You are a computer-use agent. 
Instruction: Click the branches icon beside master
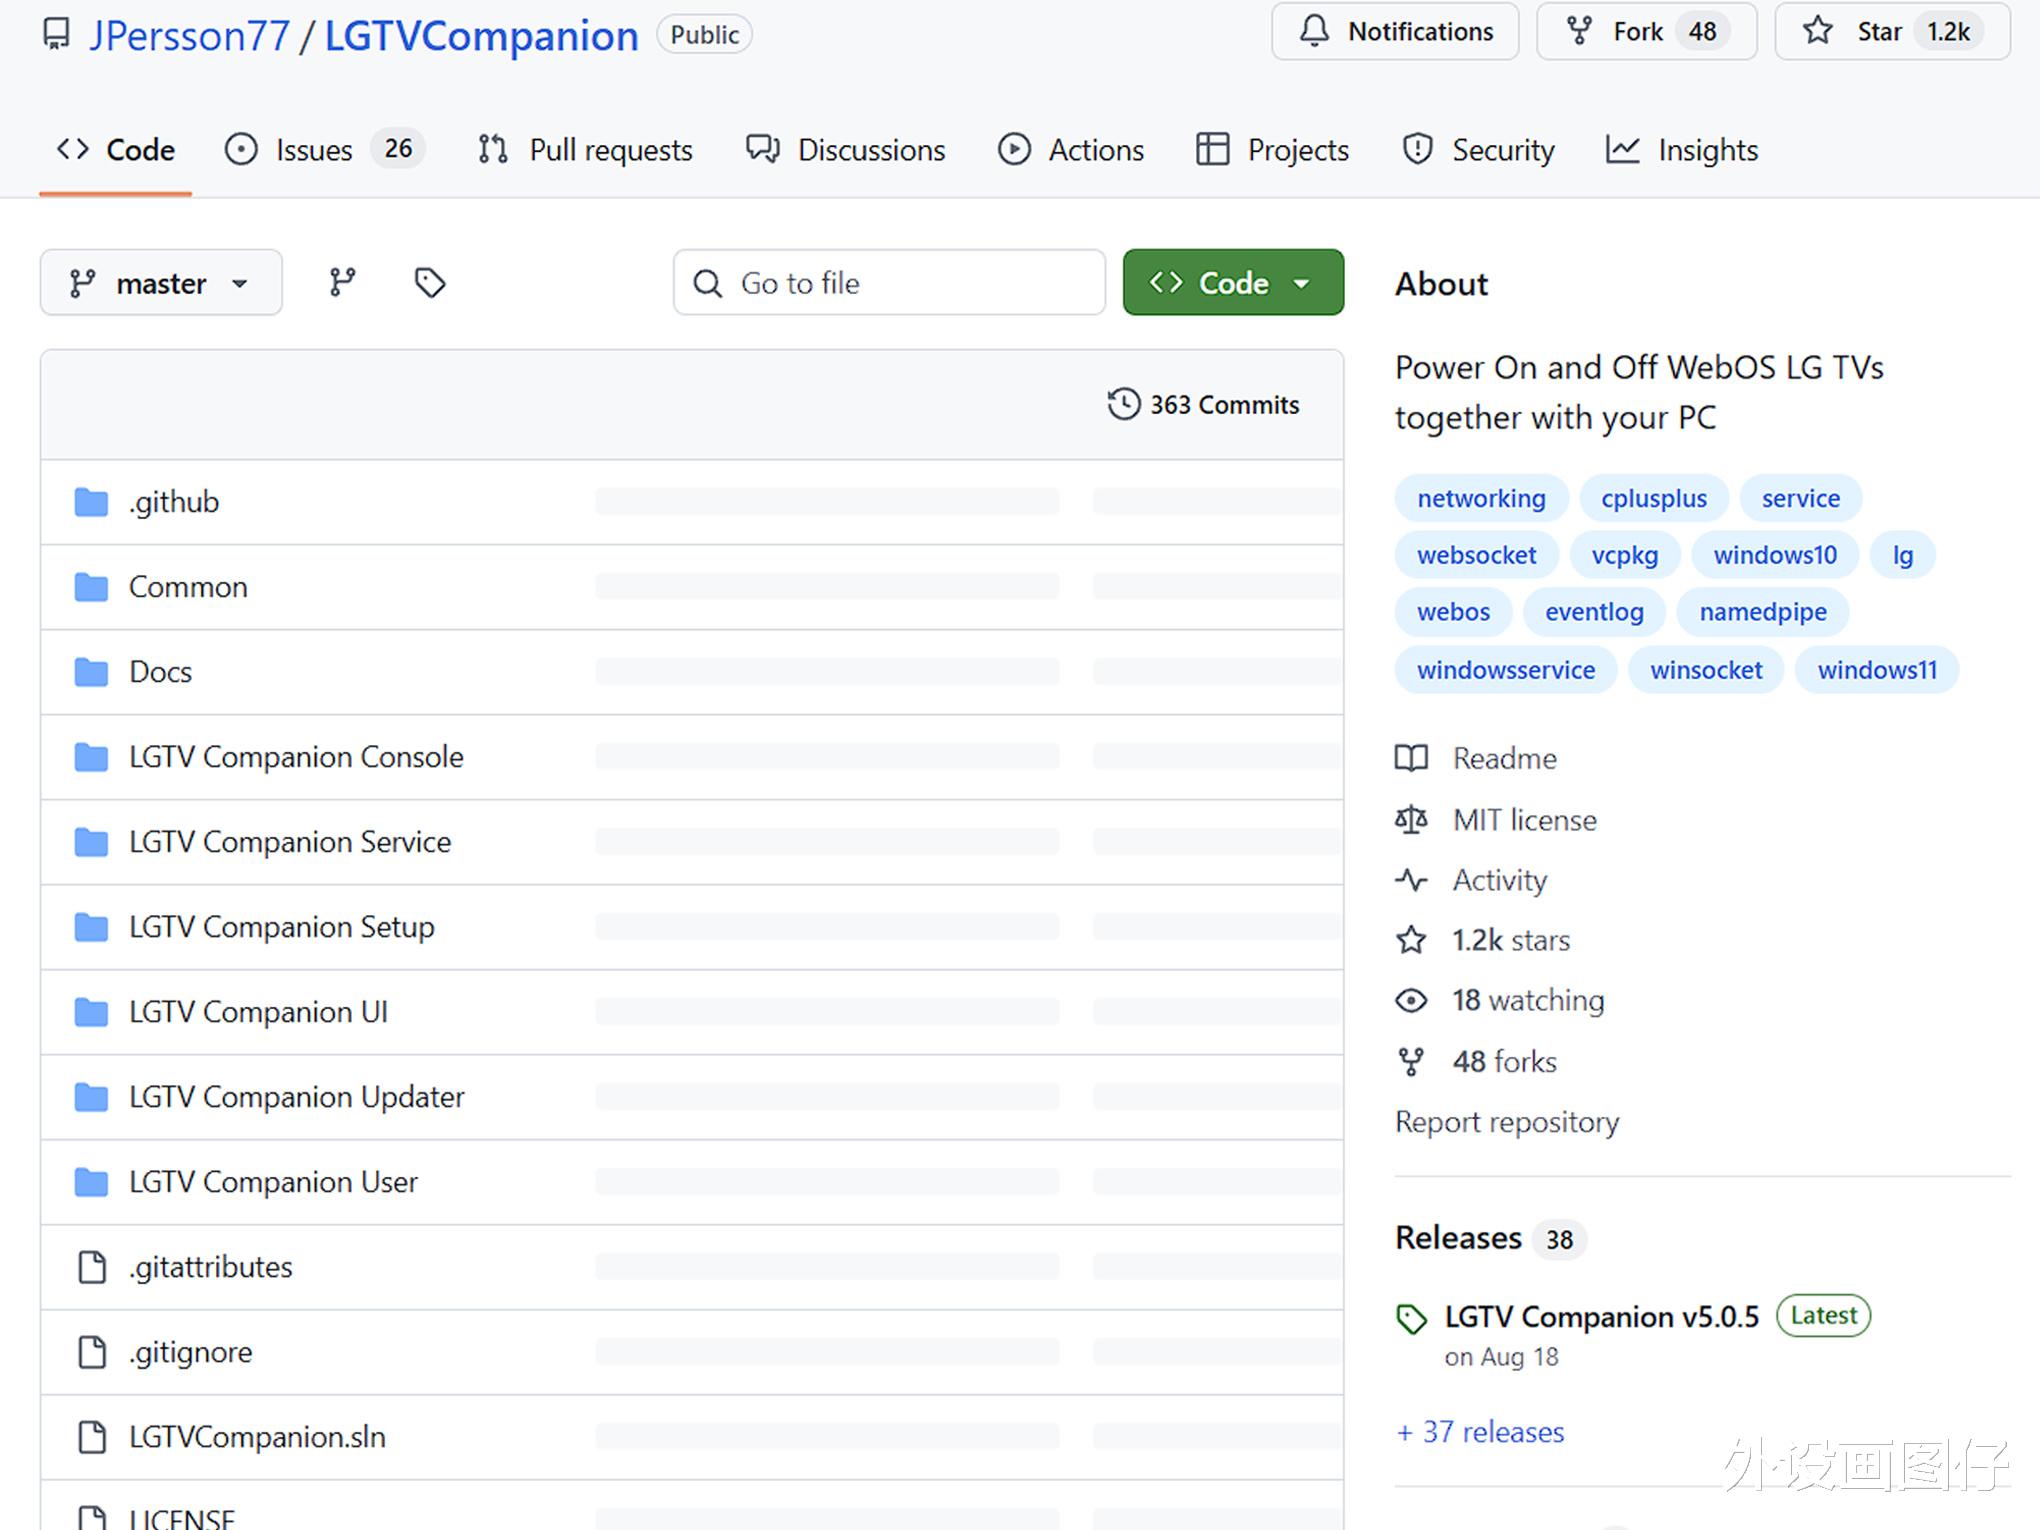(342, 283)
